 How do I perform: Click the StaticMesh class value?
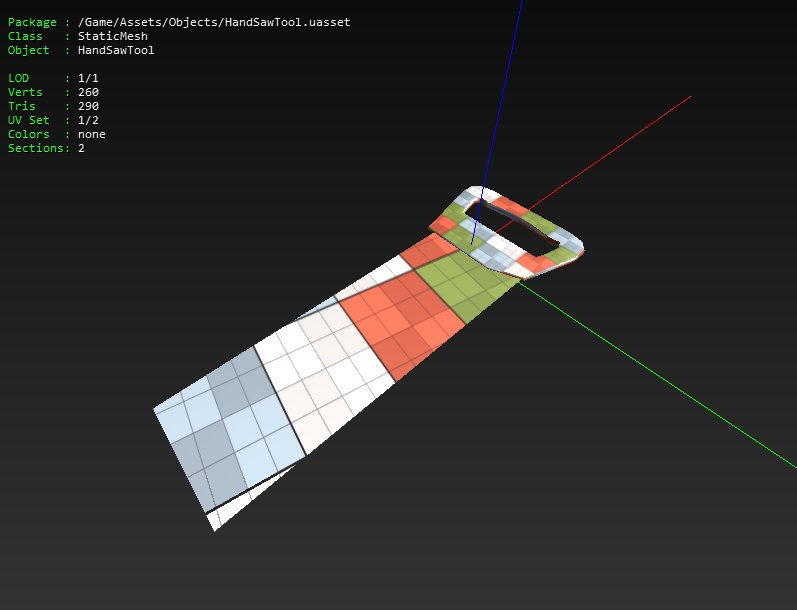pos(113,36)
